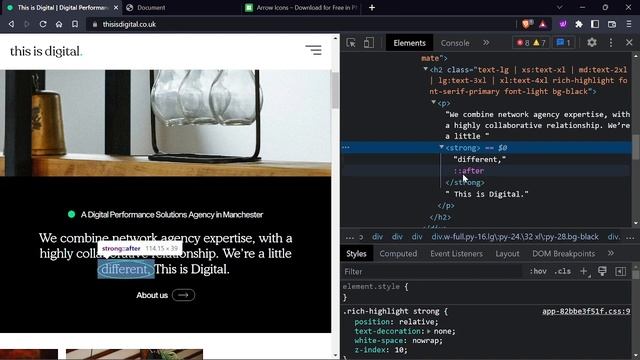Screen dimensions: 640x360
Task: Follow the About us link
Action: 152,295
